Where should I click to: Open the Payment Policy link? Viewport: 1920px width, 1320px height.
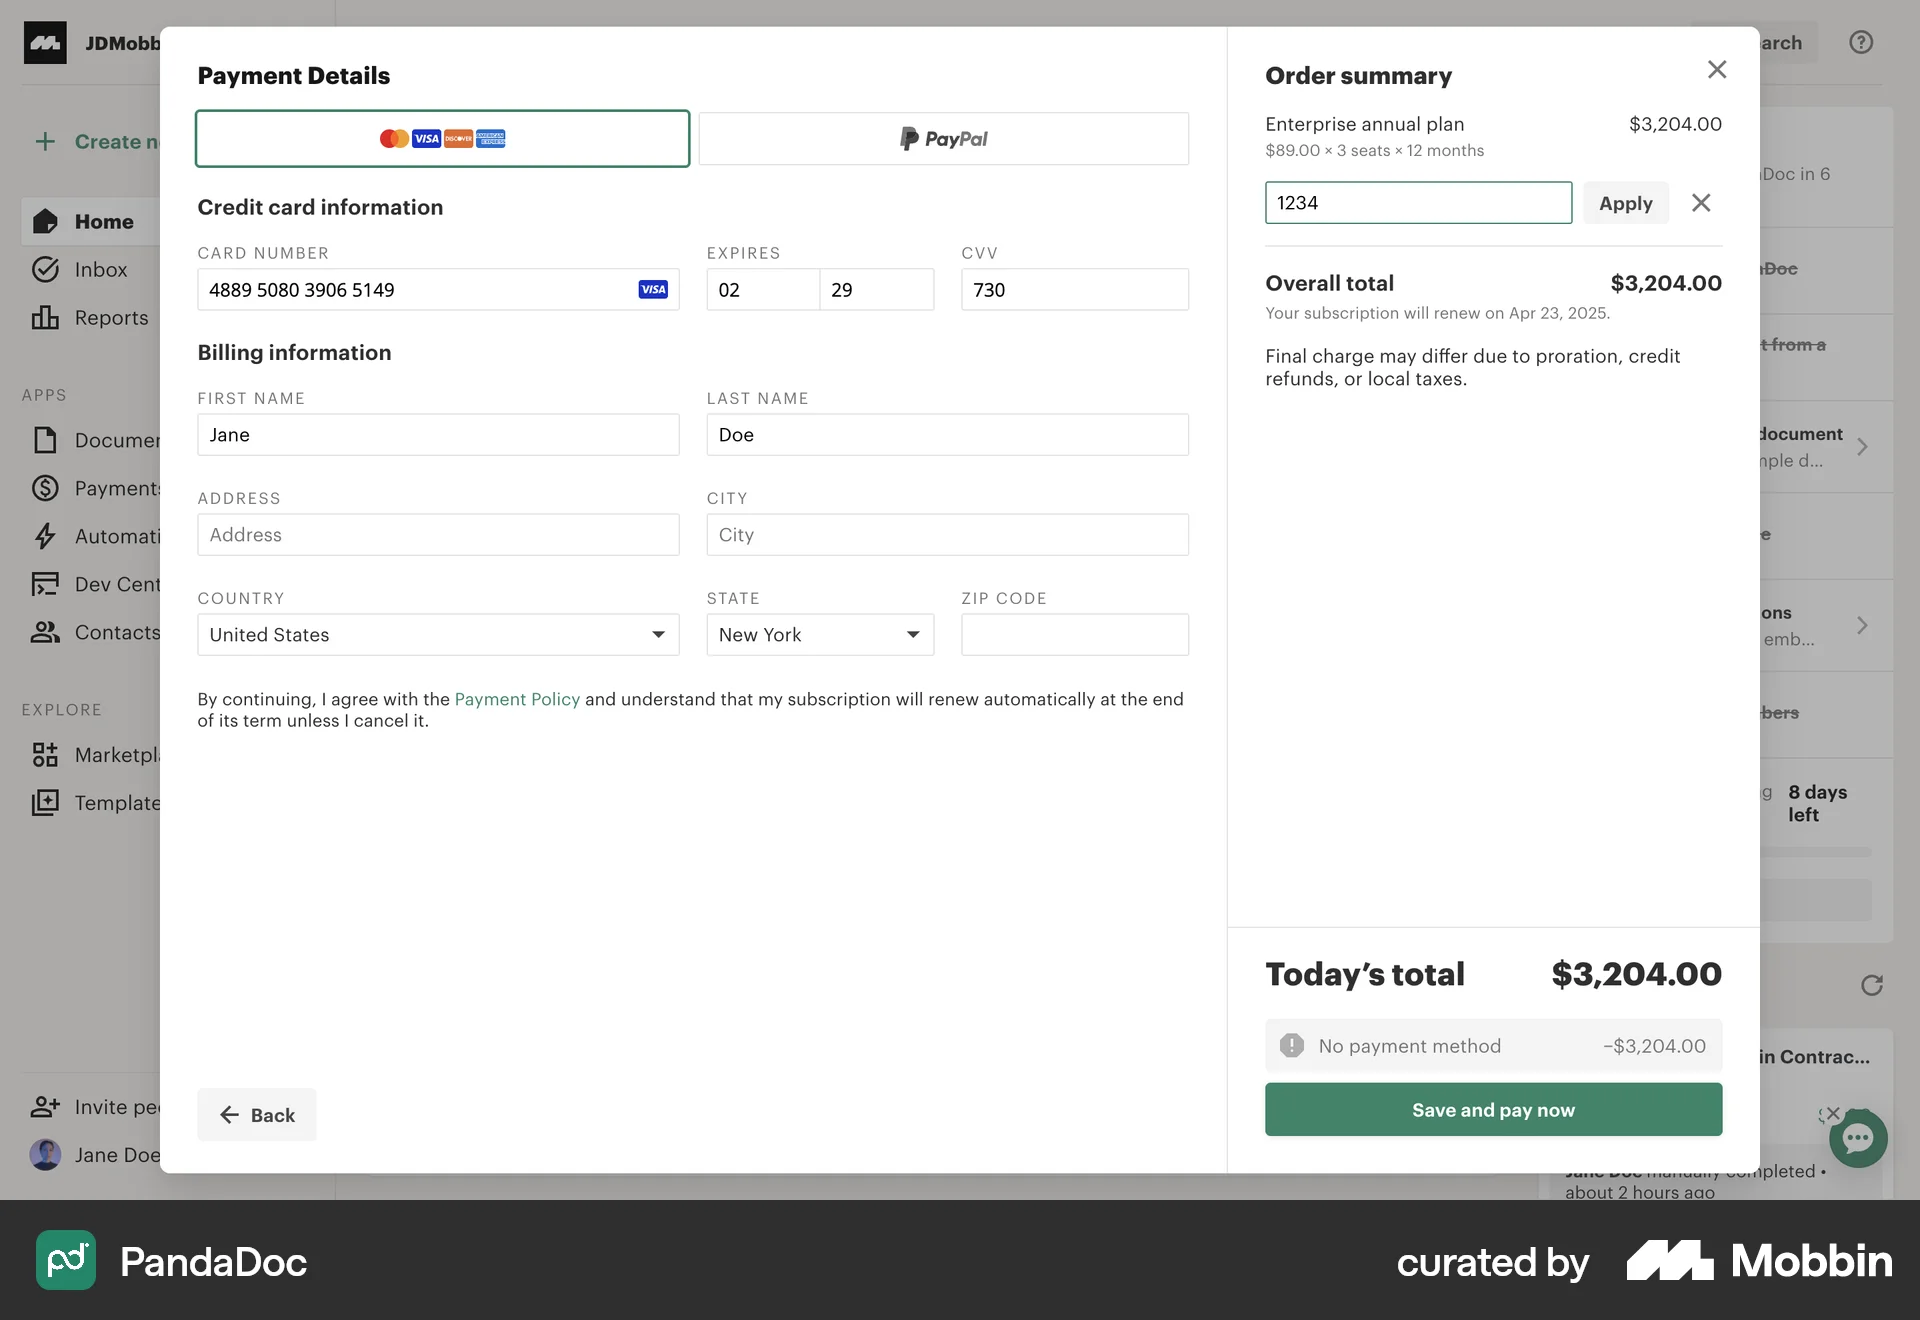pyautogui.click(x=517, y=699)
